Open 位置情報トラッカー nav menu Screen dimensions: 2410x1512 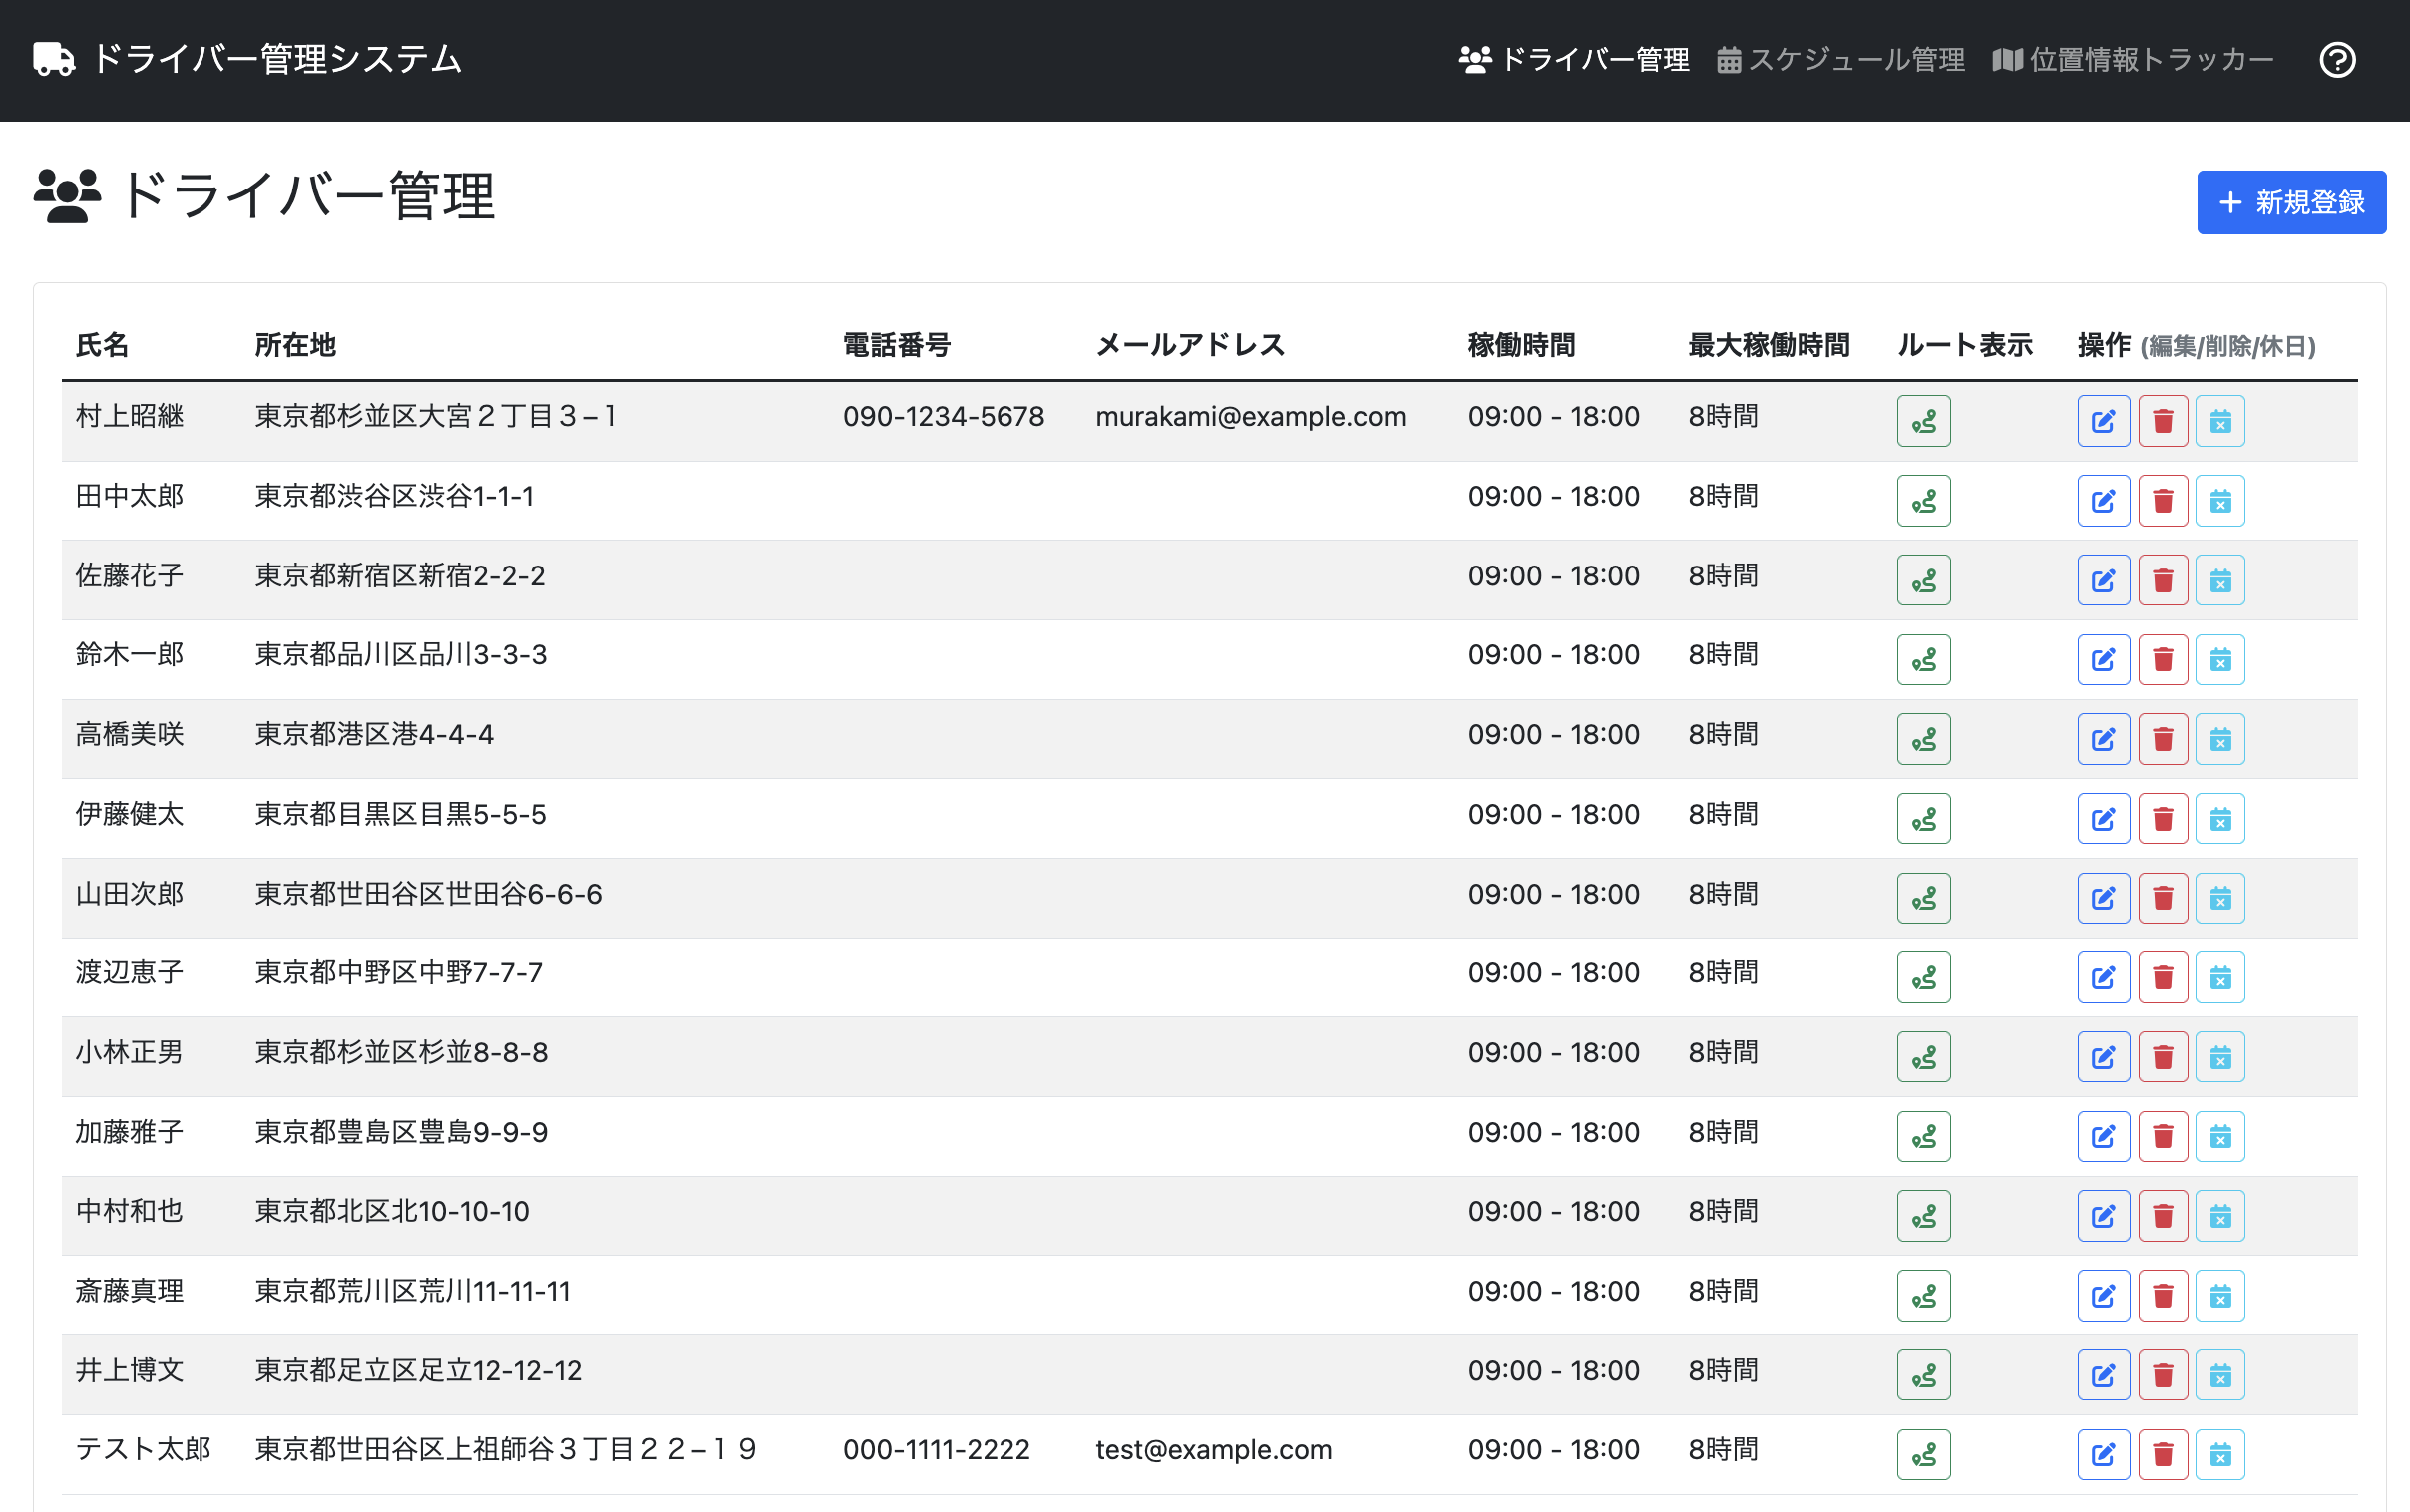(x=2132, y=60)
